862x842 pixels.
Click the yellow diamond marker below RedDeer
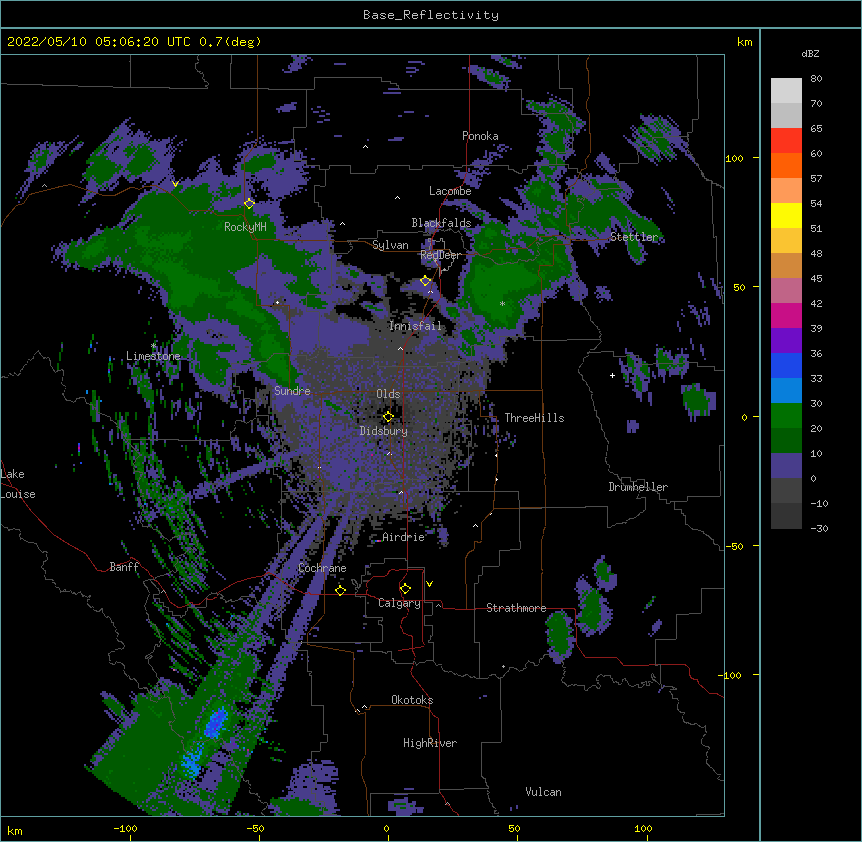pos(425,280)
